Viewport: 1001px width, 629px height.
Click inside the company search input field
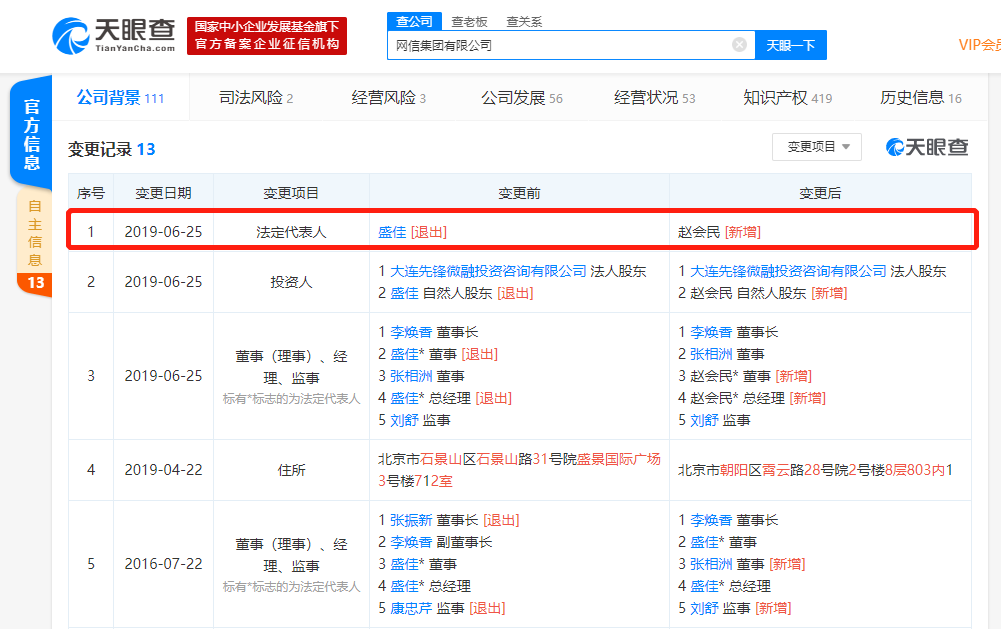[560, 44]
